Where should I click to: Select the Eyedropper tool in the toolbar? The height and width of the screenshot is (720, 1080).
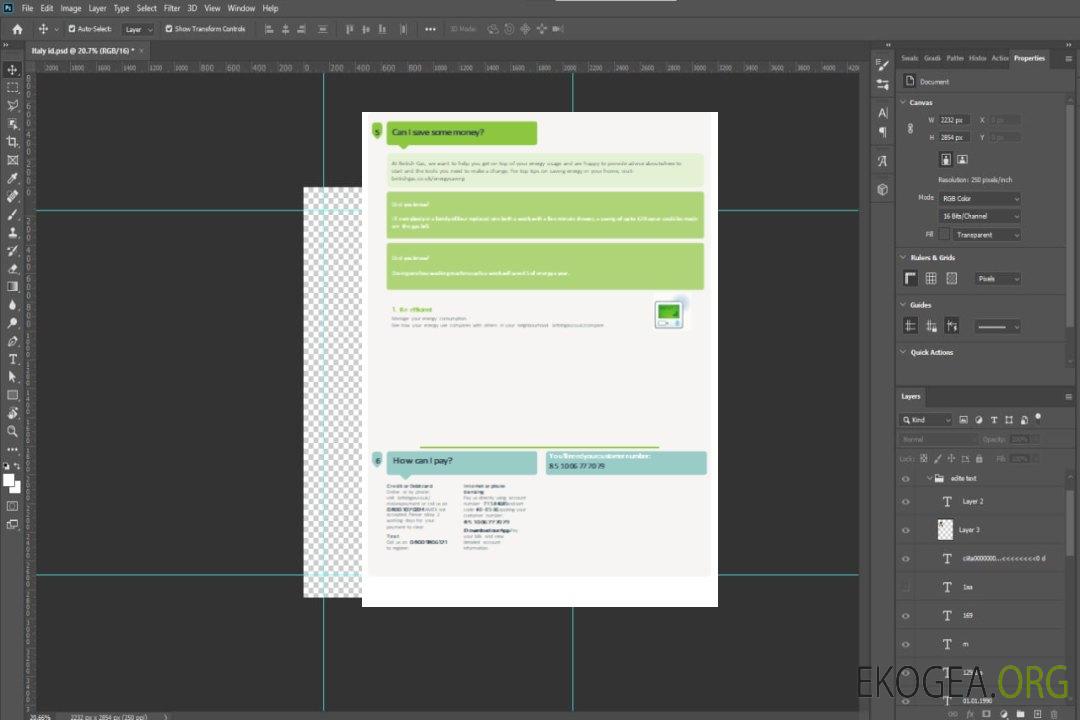[x=12, y=178]
